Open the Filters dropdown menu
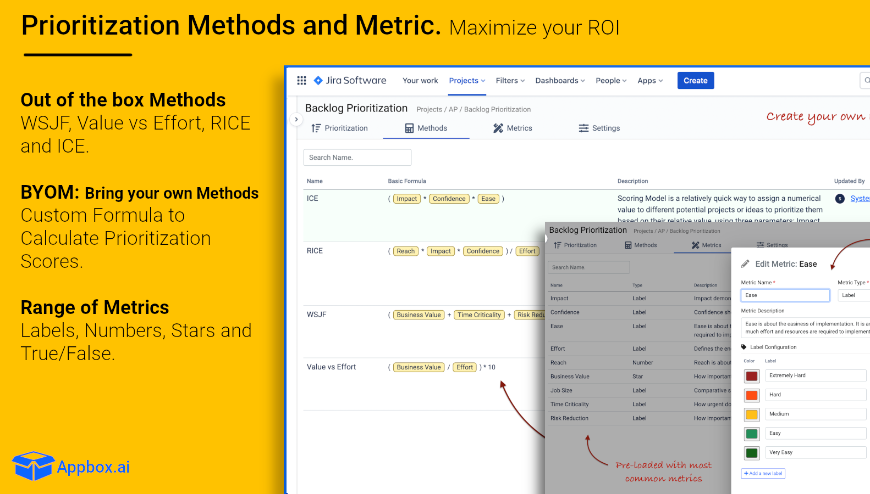 tap(510, 80)
